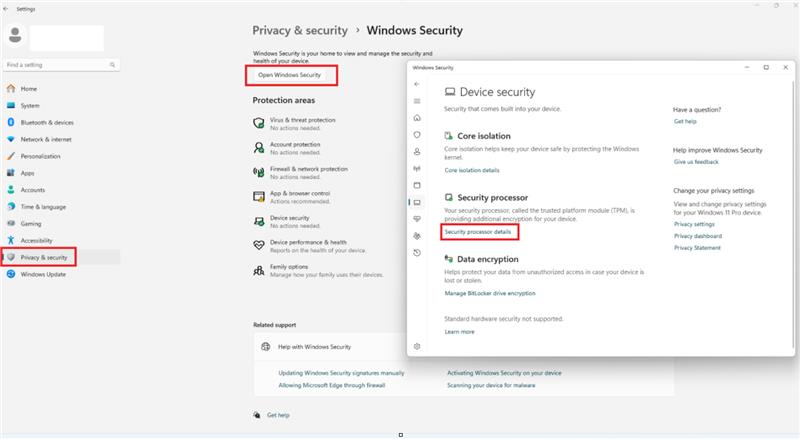Click Manage BitLocker drive encryption link
Screen dimensions: 800x439
pyautogui.click(x=490, y=293)
